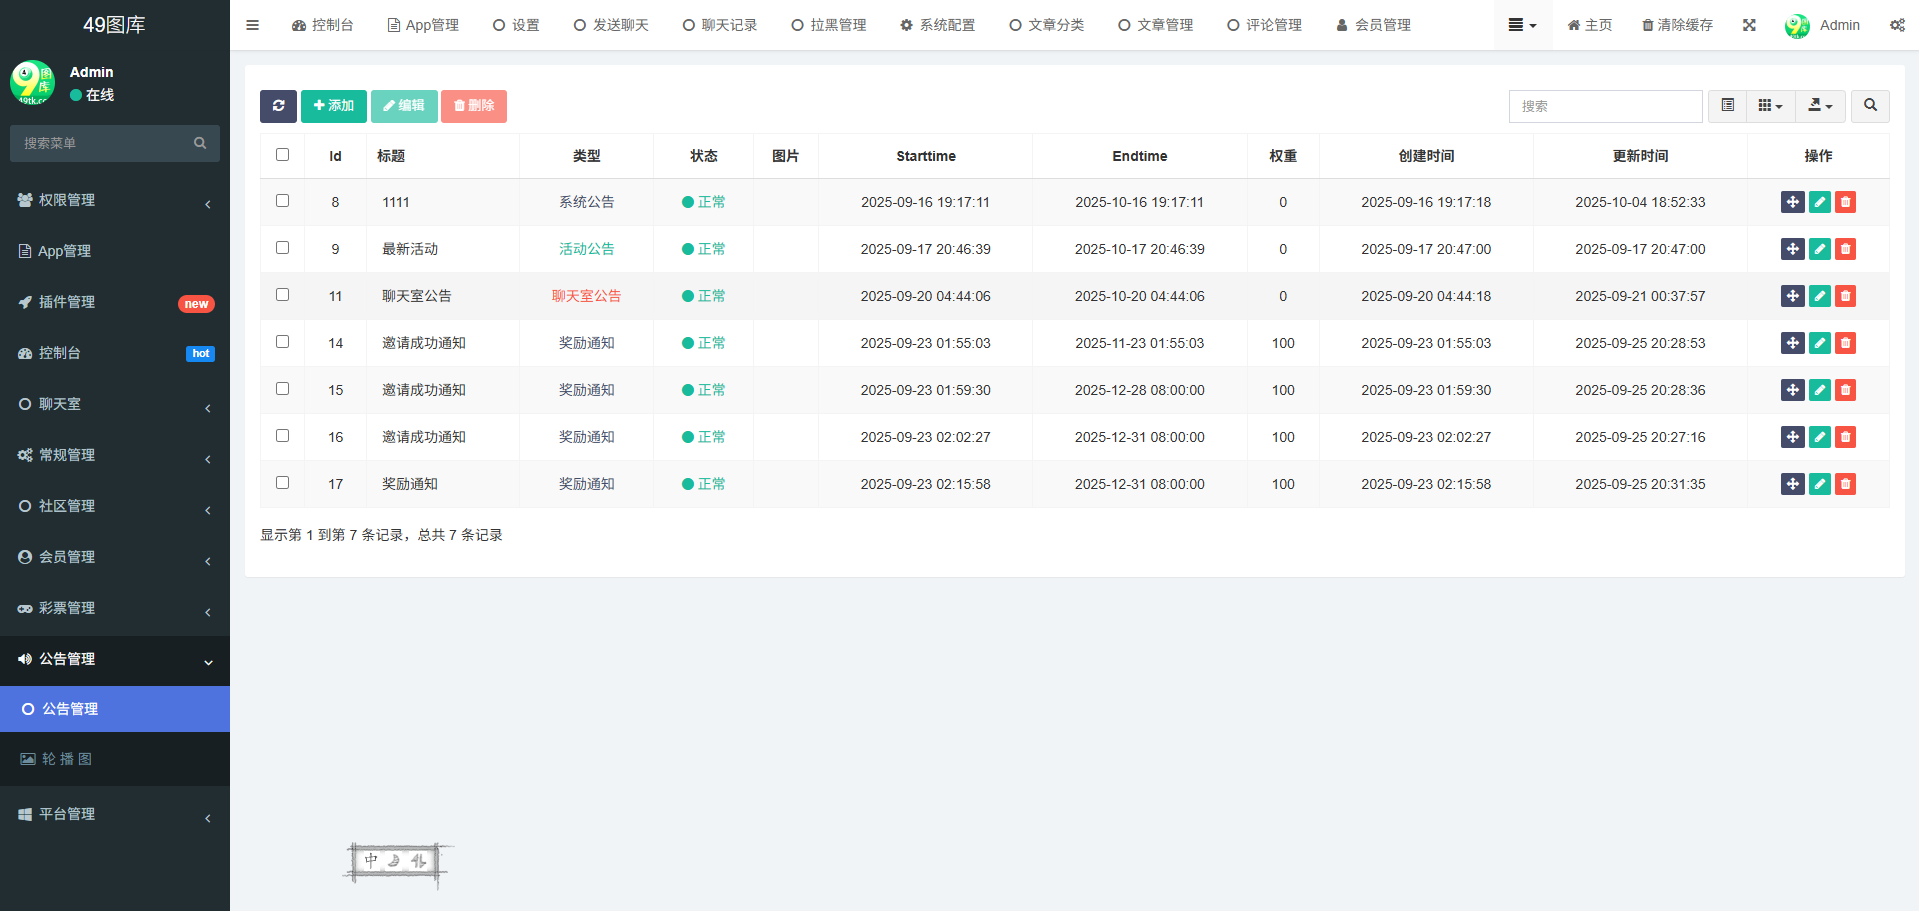Open the export data dropdown
The width and height of the screenshot is (1919, 911).
[x=1820, y=106]
